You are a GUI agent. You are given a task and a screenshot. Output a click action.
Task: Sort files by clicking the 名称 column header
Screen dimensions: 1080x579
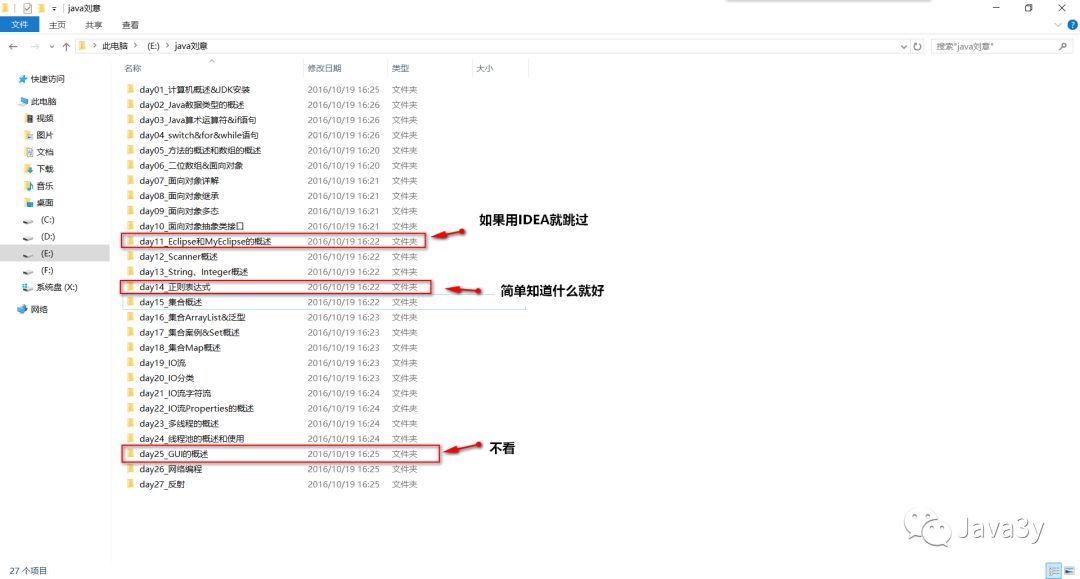pyautogui.click(x=133, y=68)
